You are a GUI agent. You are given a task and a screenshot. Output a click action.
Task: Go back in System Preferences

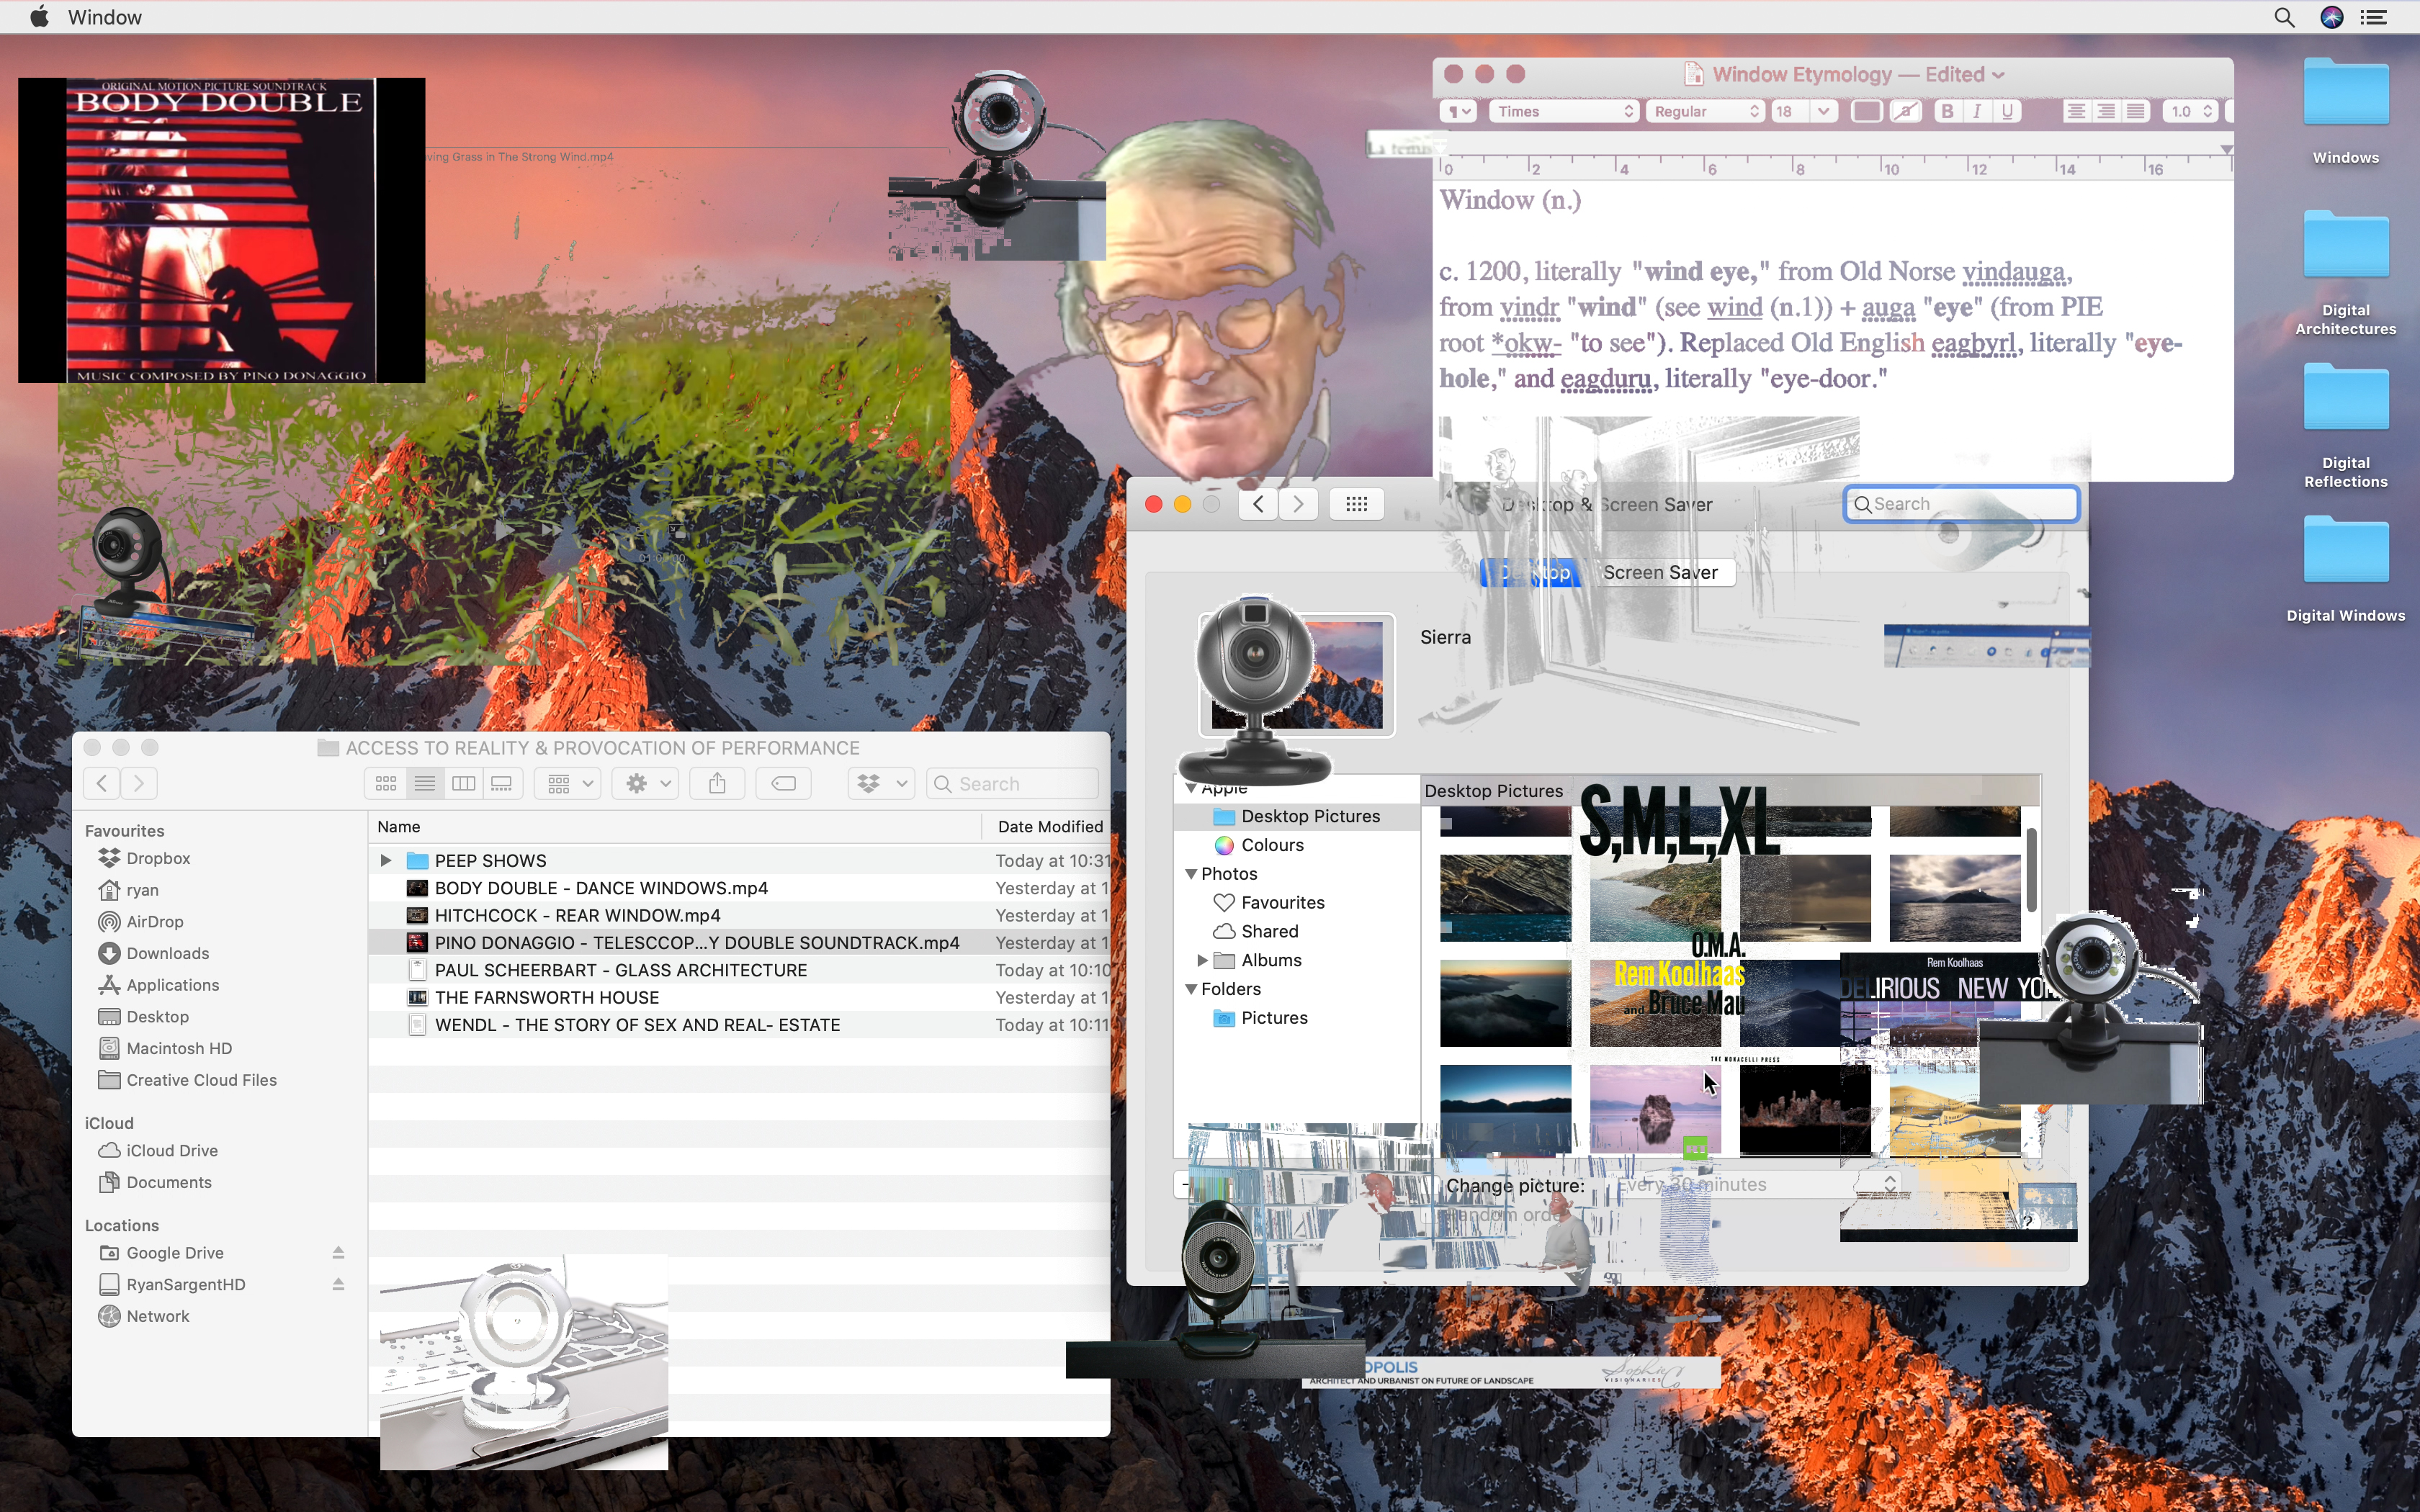1258,504
